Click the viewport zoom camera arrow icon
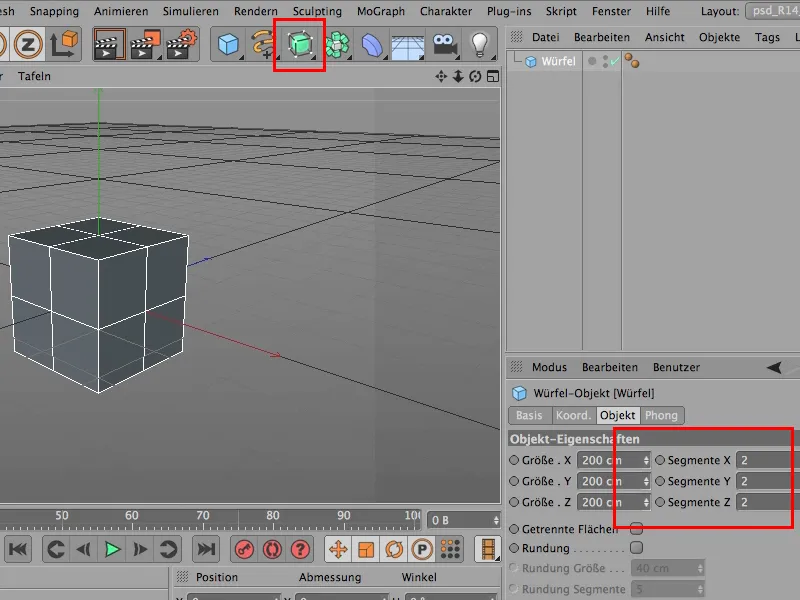 click(x=458, y=77)
